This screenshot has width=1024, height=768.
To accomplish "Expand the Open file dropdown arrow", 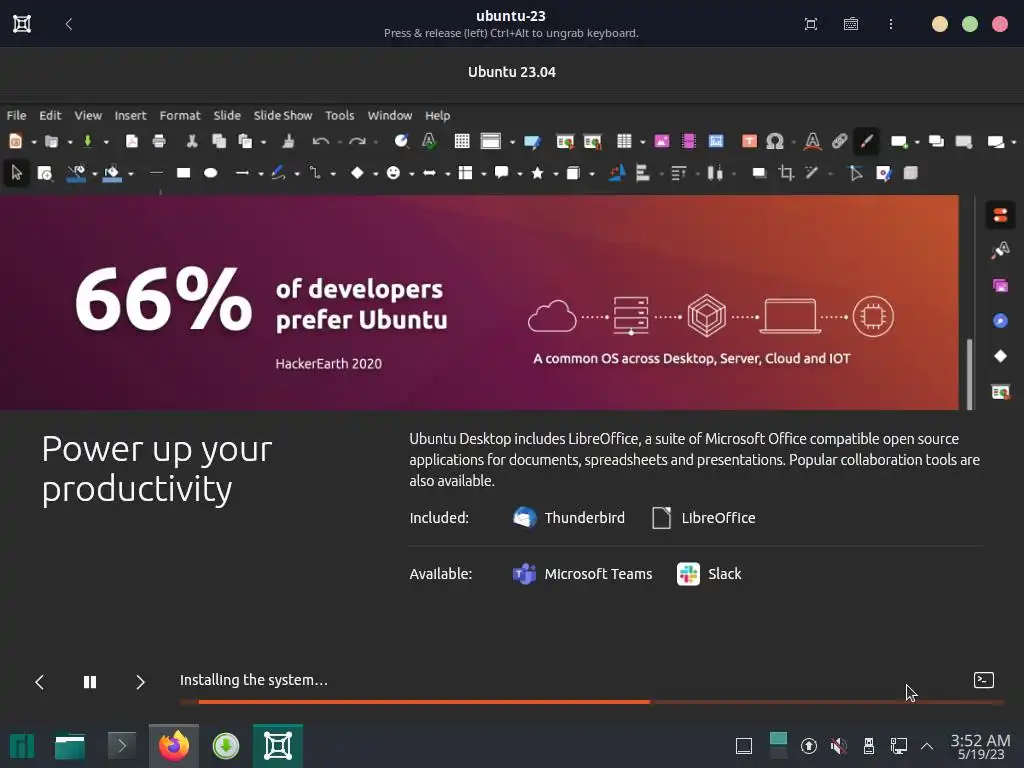I will 69,142.
